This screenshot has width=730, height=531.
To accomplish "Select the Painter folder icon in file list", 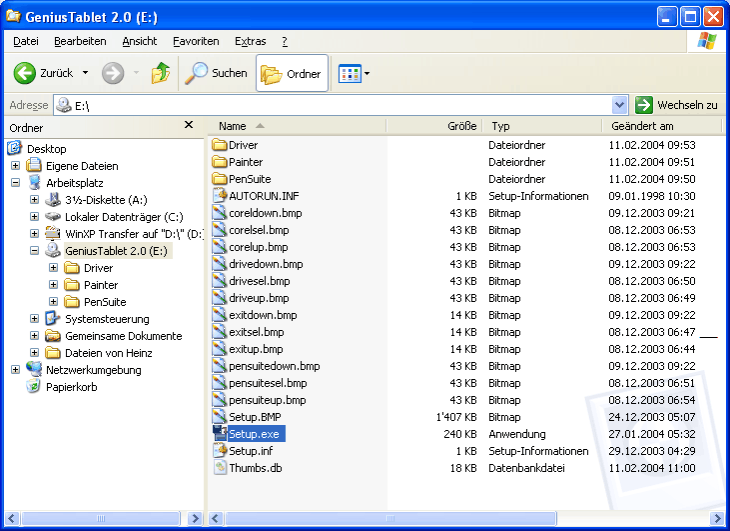I will [x=219, y=162].
